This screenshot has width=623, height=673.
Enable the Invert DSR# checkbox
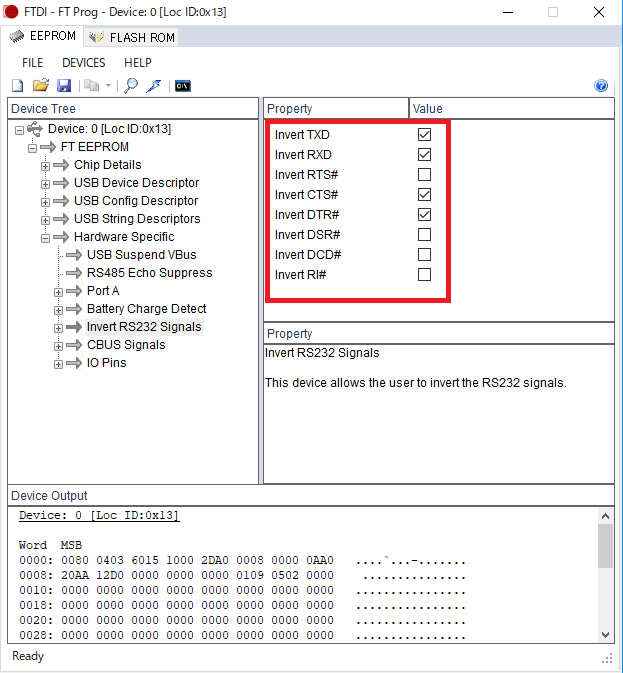tap(424, 235)
